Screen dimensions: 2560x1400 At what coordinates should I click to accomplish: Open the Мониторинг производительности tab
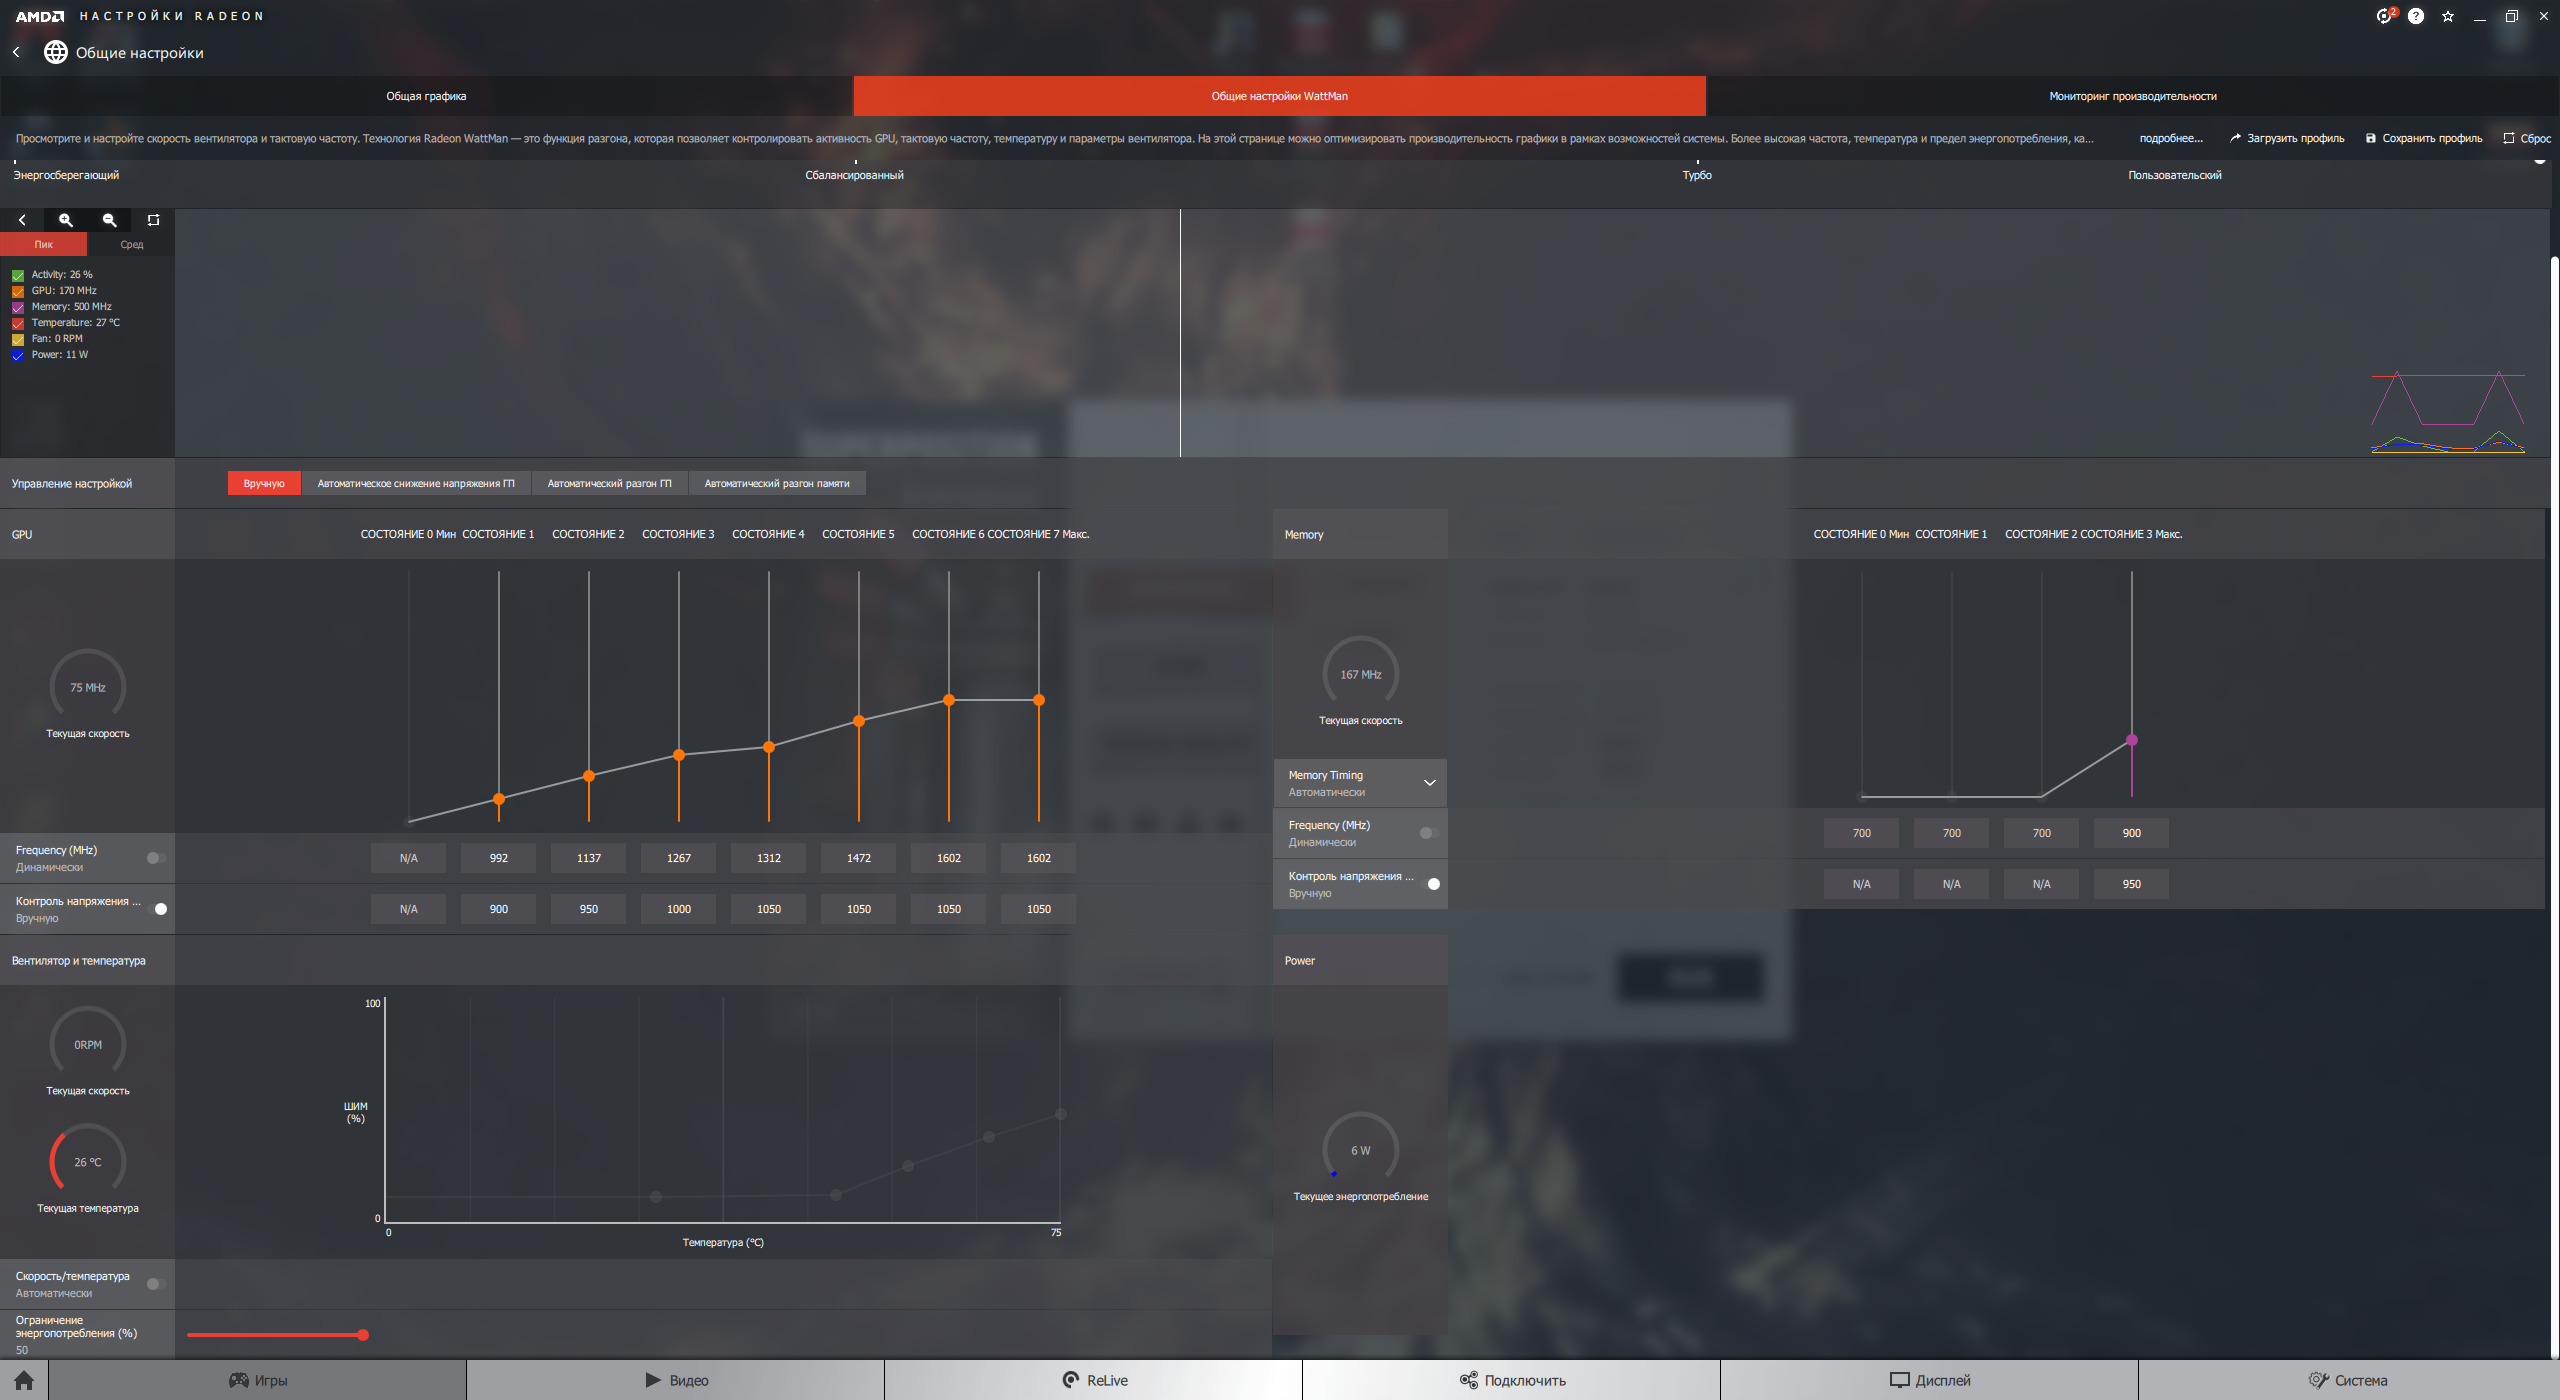[2132, 96]
